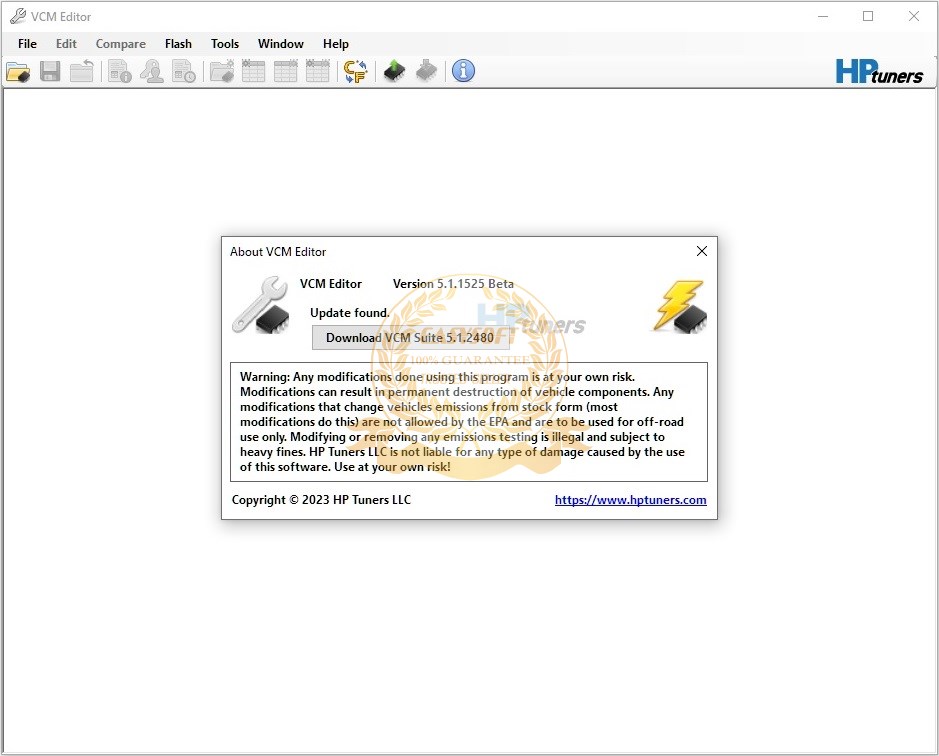Open the Help menu

(x=335, y=44)
